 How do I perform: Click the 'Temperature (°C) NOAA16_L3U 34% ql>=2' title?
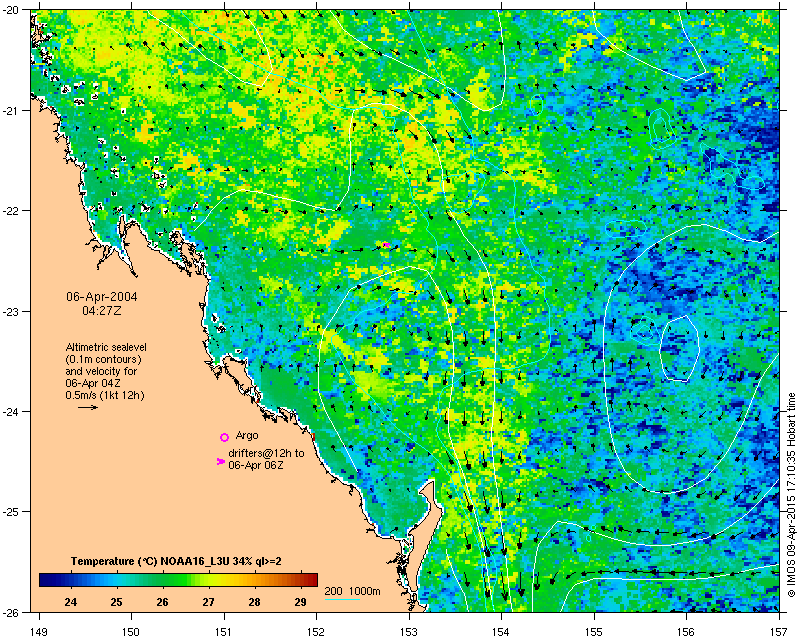click(176, 561)
